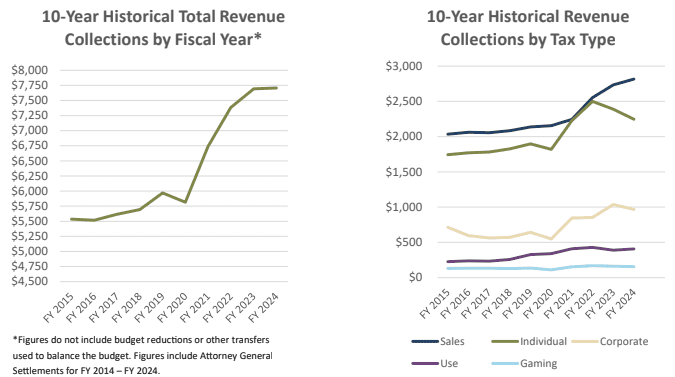This screenshot has height=377, width=675.
Task: Click the Sales legend color line
Action: coord(425,342)
